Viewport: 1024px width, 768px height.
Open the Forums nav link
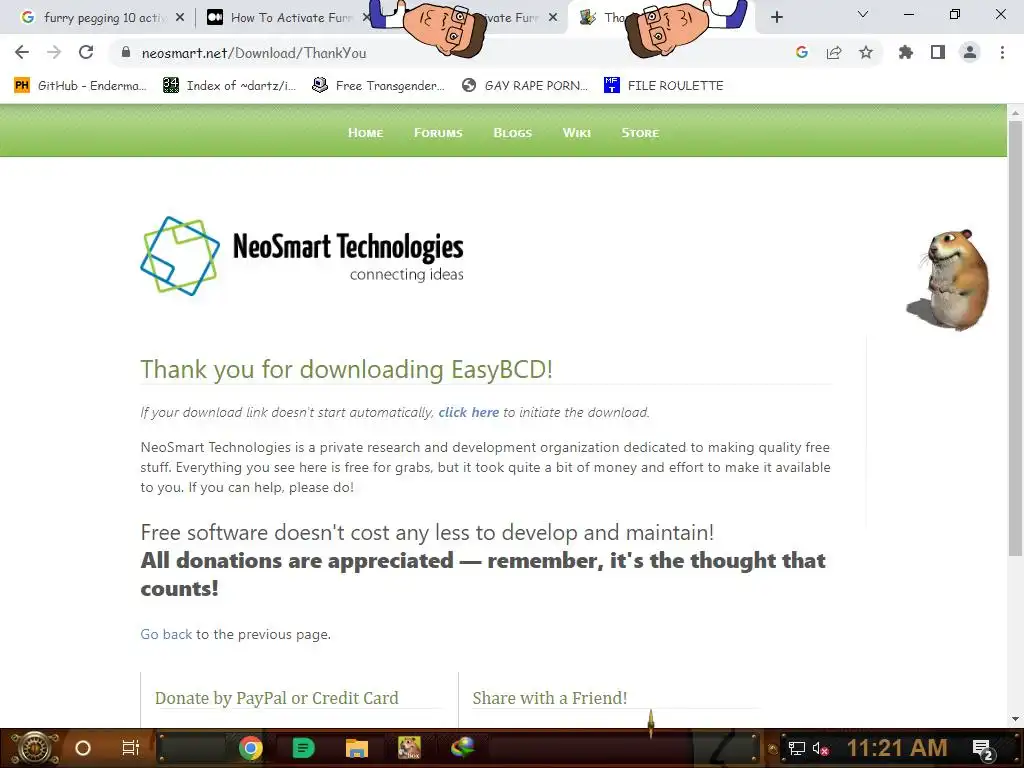tap(438, 133)
